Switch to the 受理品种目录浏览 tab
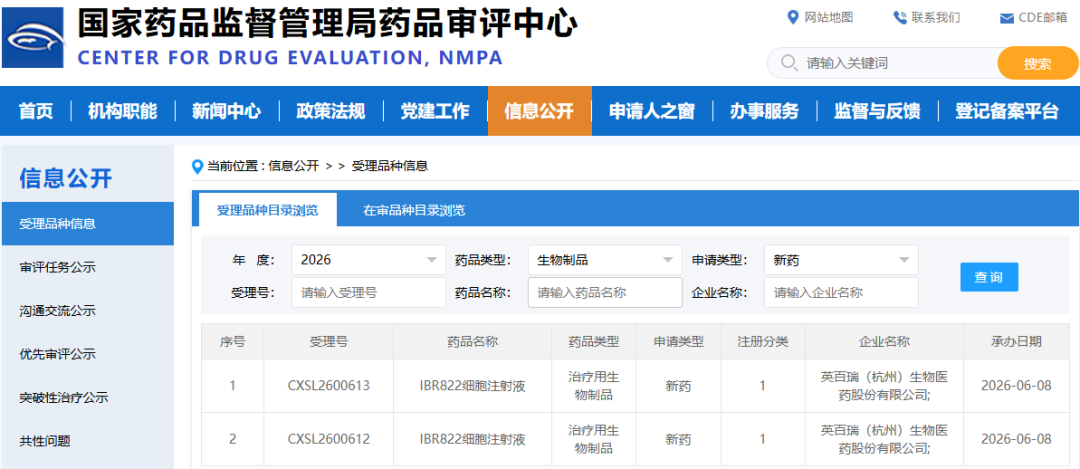Viewport: 1080px width, 469px height. coord(267,210)
